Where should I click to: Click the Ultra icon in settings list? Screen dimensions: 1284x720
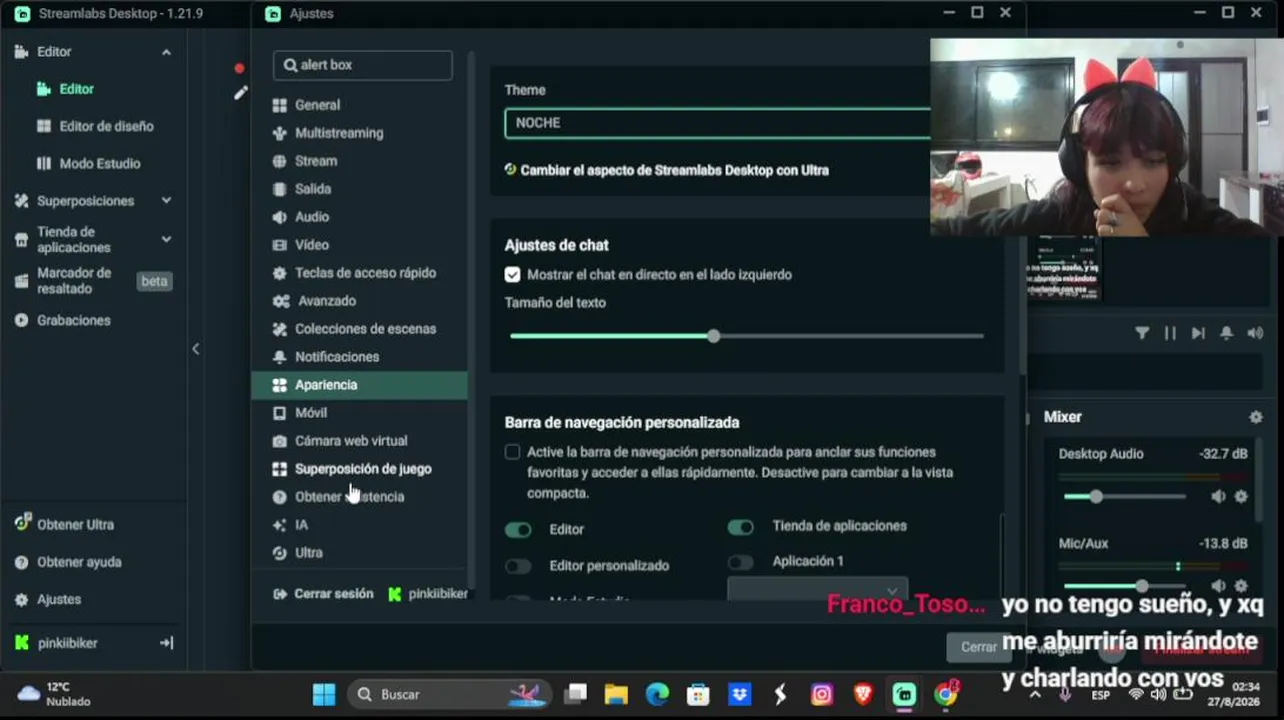(280, 553)
